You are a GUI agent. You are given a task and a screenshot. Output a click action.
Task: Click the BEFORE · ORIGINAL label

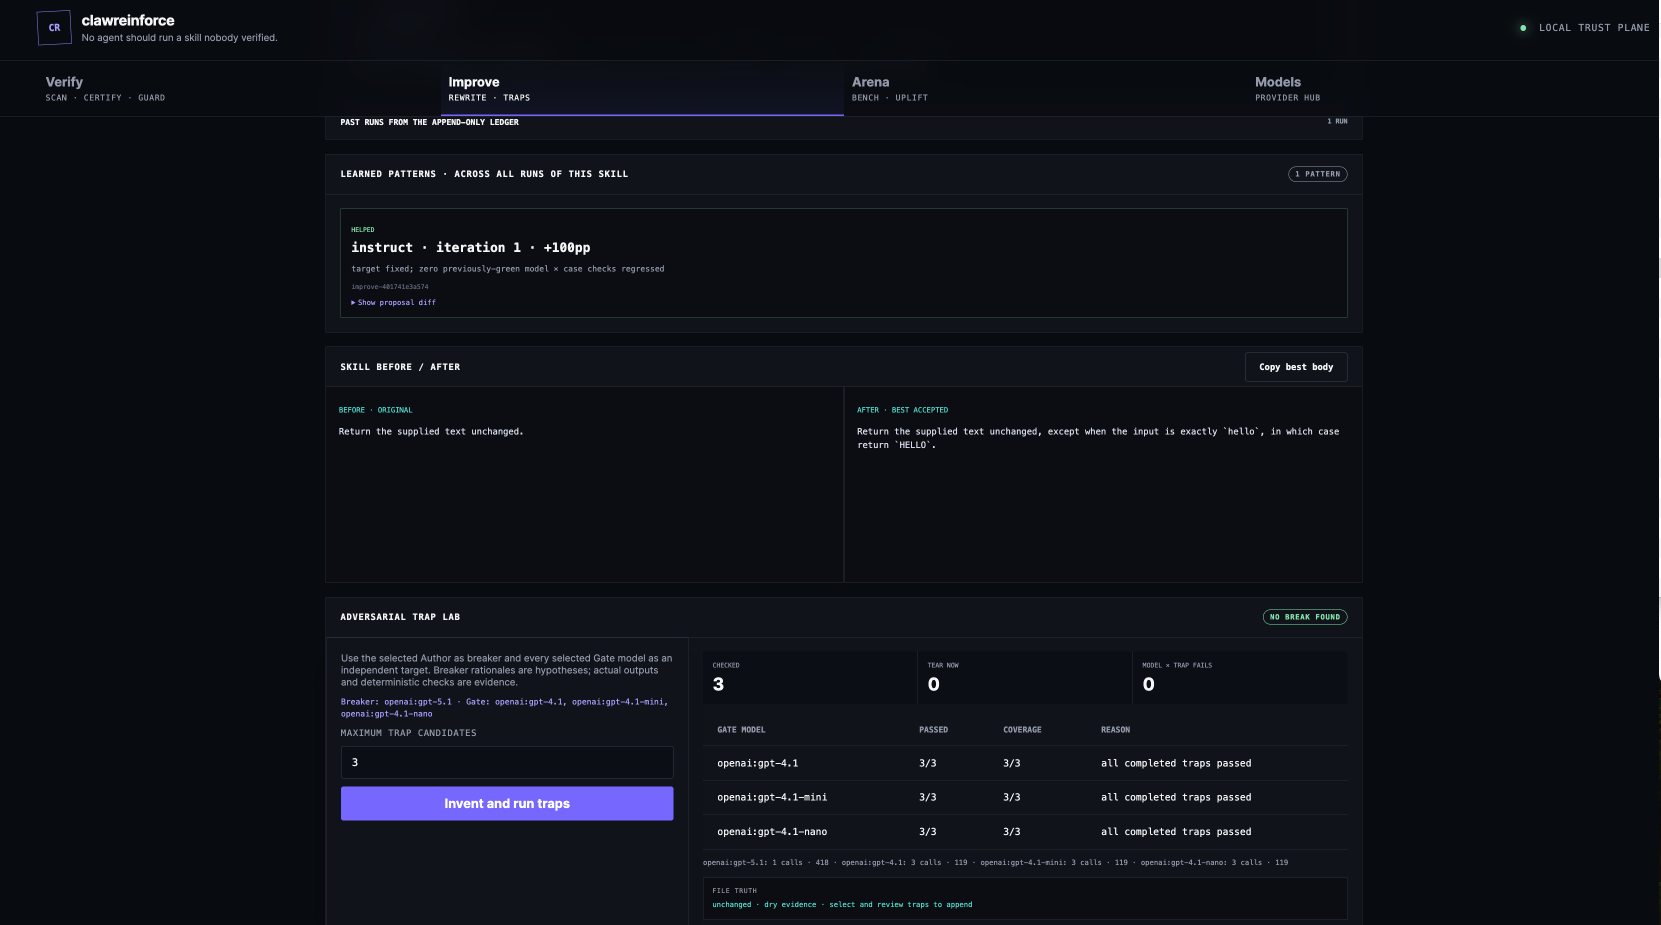coord(375,410)
